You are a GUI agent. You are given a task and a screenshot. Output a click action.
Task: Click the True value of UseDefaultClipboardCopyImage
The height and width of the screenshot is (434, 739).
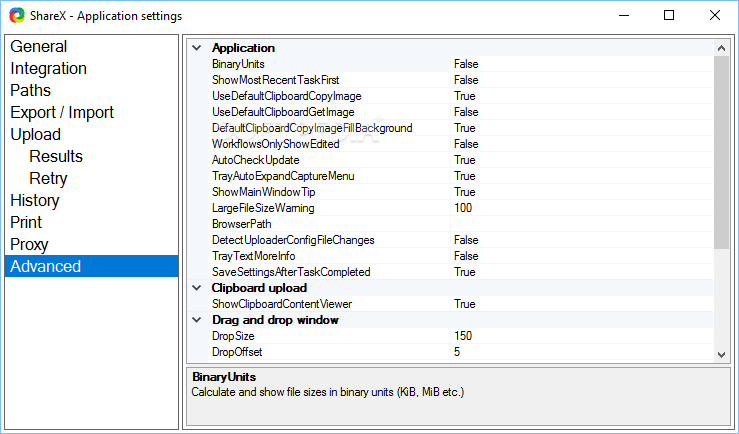coord(465,96)
